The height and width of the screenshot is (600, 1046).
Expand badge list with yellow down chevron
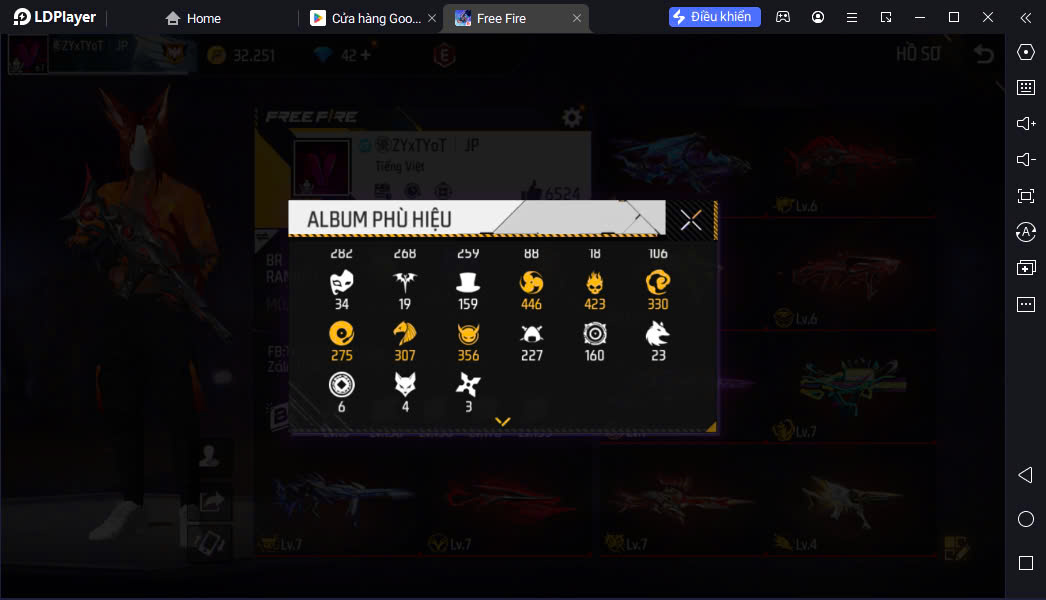coord(503,421)
